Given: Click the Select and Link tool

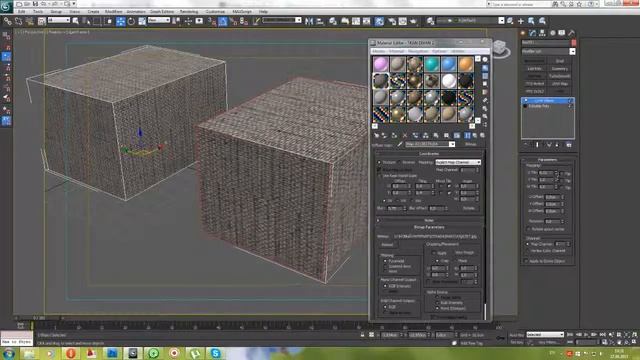Looking at the screenshot, I should (x=7, y=21).
